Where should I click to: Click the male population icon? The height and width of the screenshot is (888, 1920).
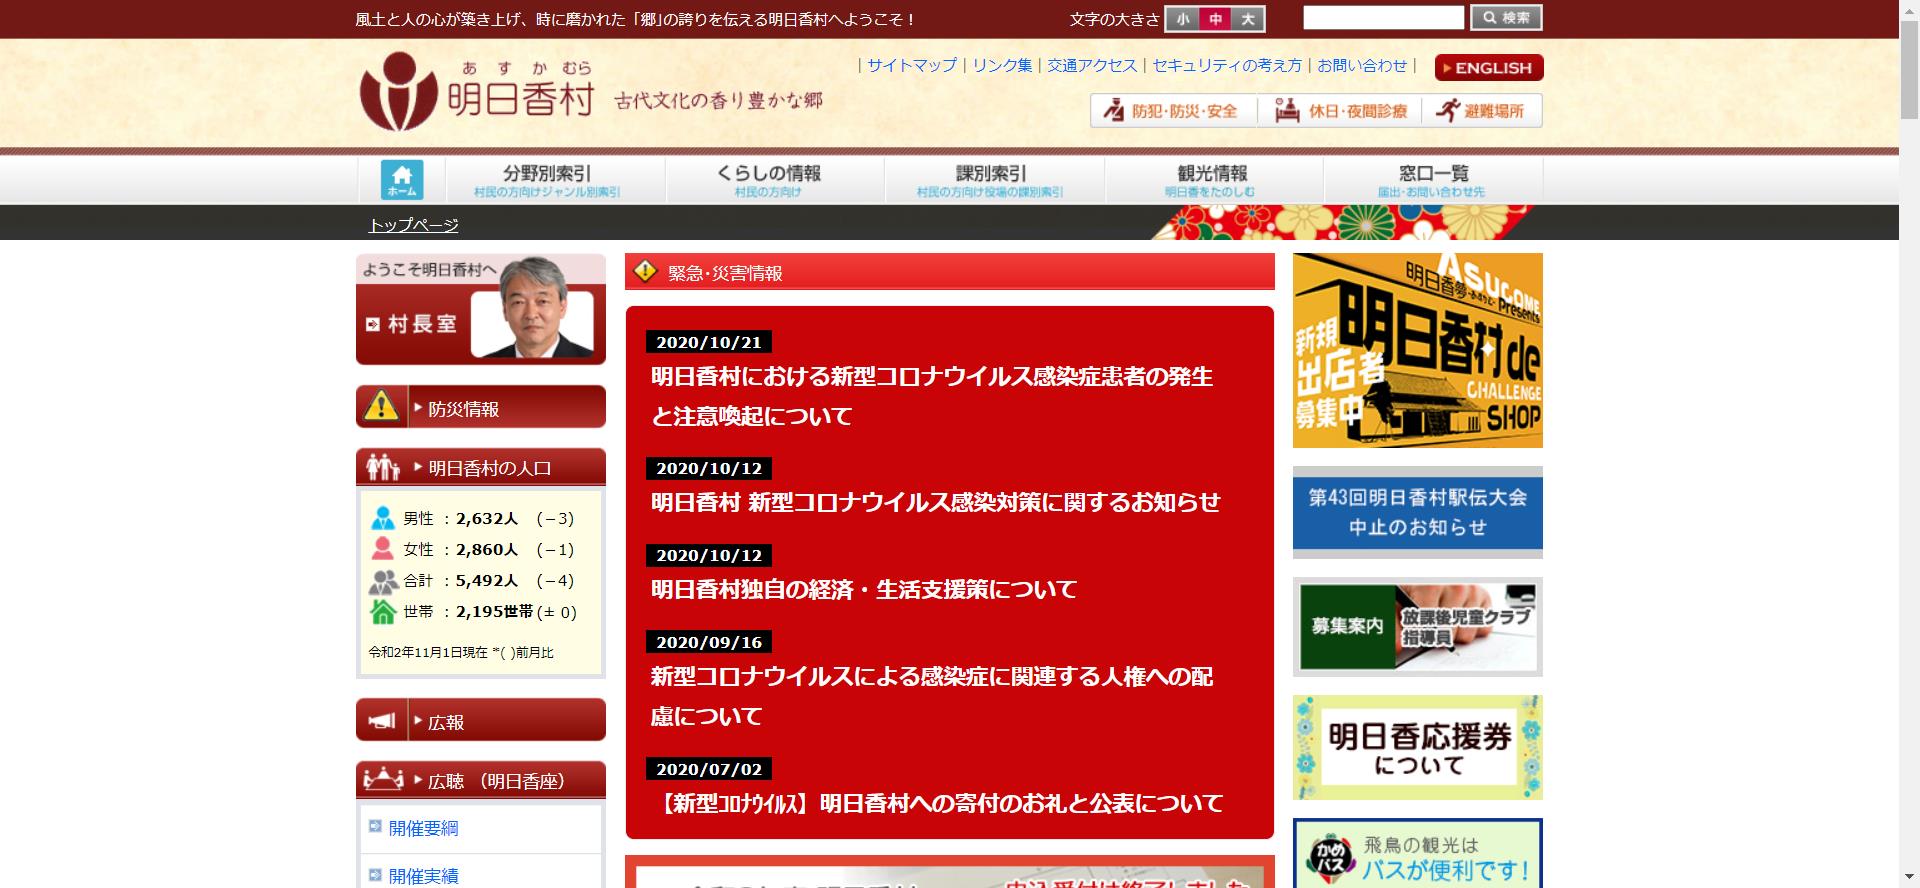[382, 518]
